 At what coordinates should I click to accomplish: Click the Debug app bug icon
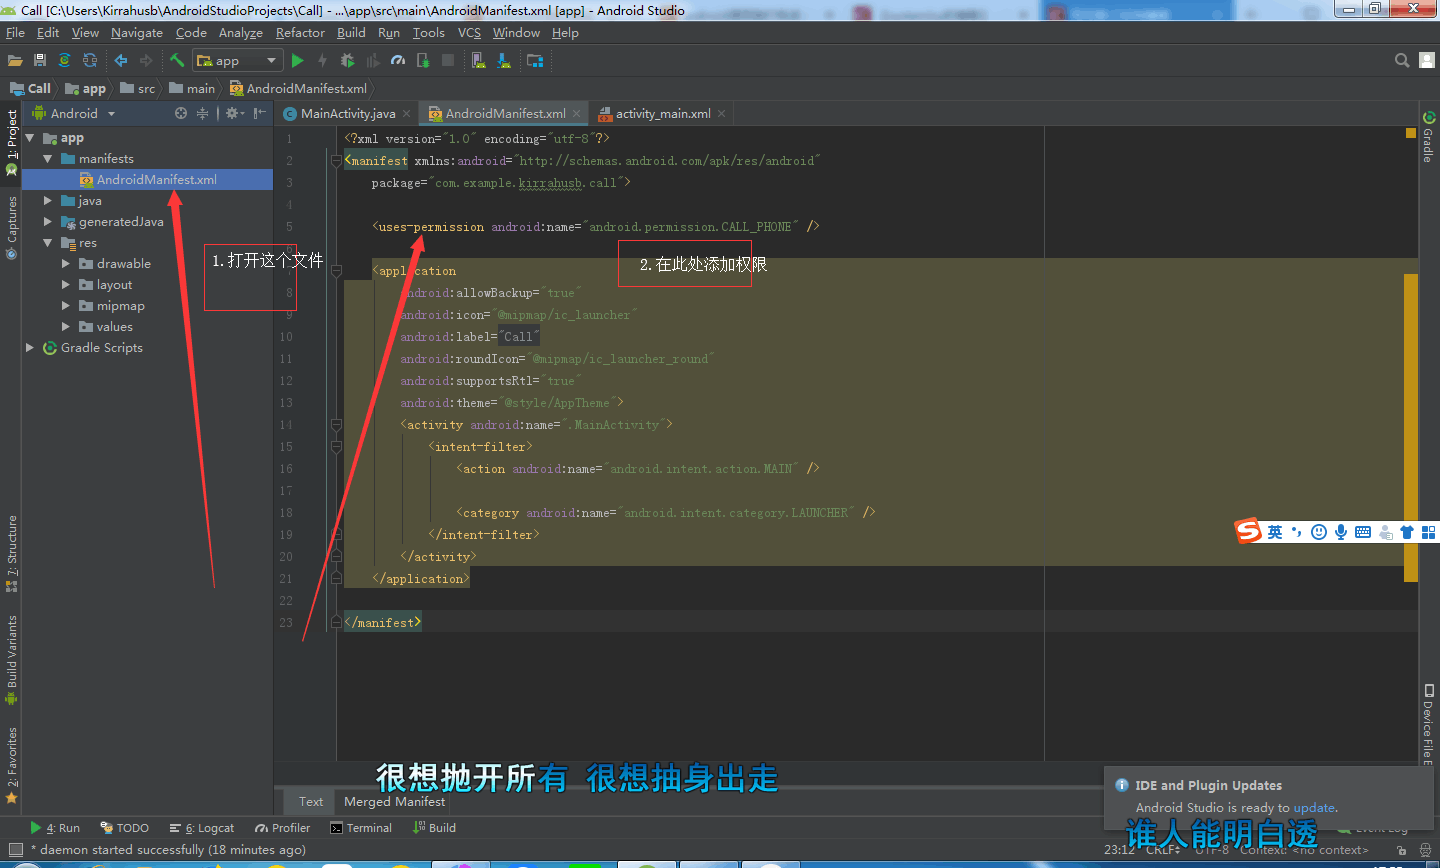tap(347, 61)
